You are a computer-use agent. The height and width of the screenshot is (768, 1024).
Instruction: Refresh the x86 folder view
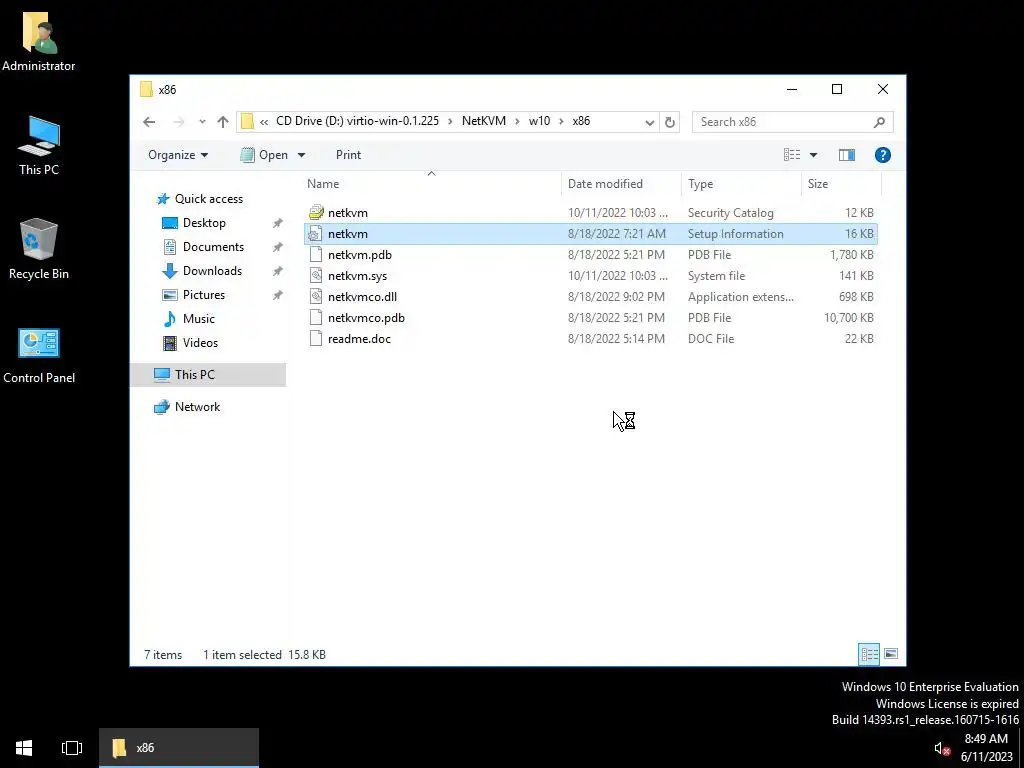(x=669, y=122)
